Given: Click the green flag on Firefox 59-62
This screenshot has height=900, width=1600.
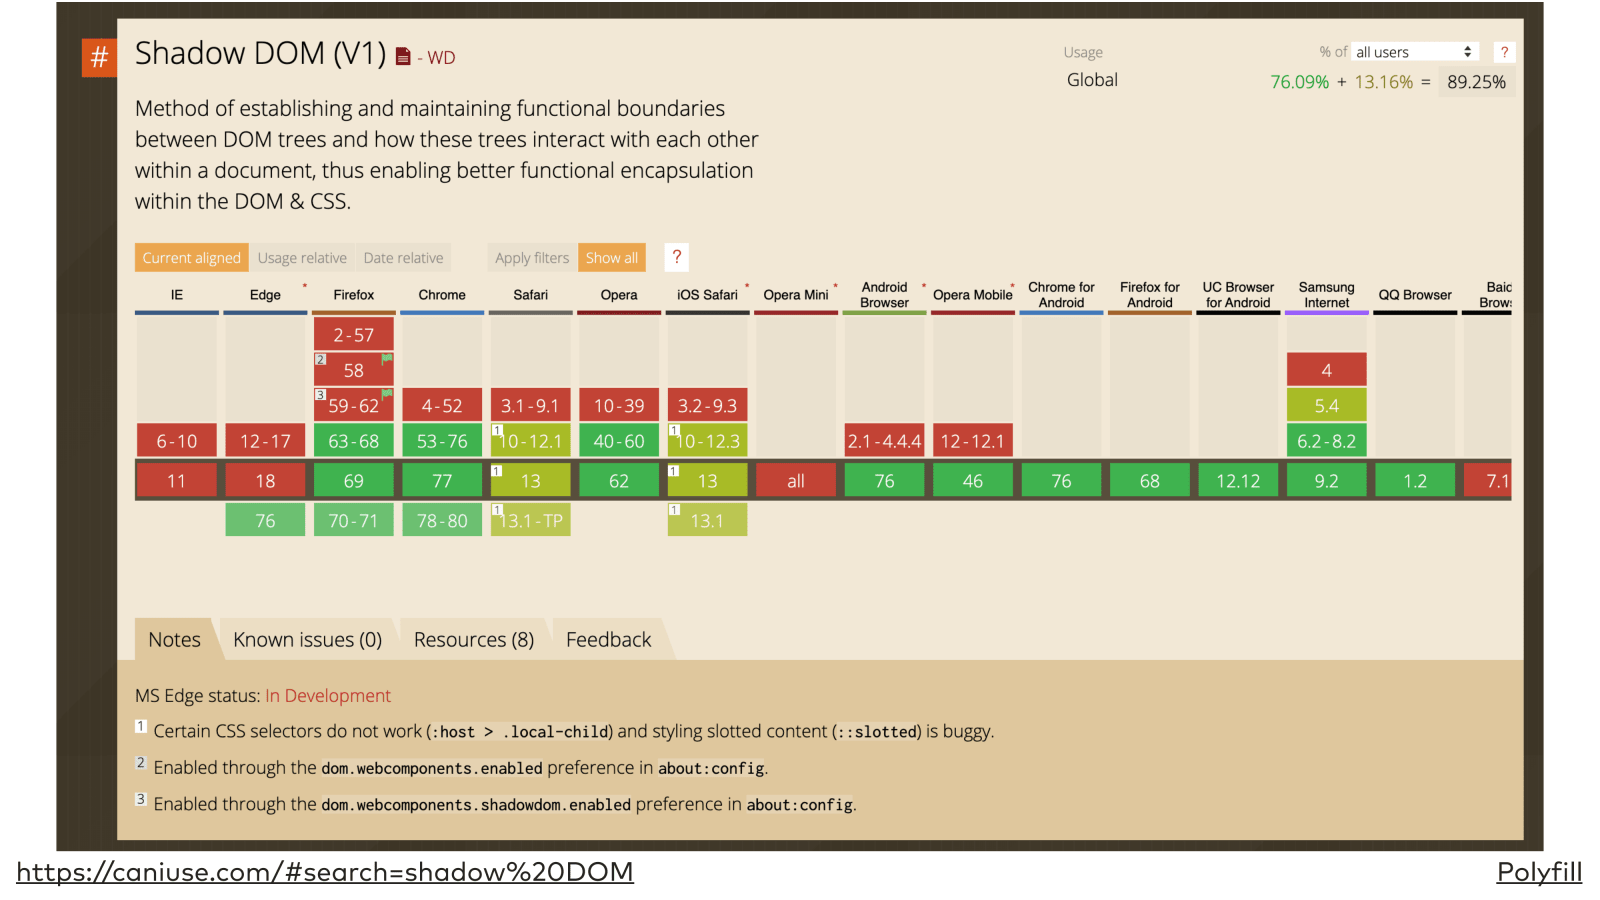Looking at the screenshot, I should click(x=387, y=393).
